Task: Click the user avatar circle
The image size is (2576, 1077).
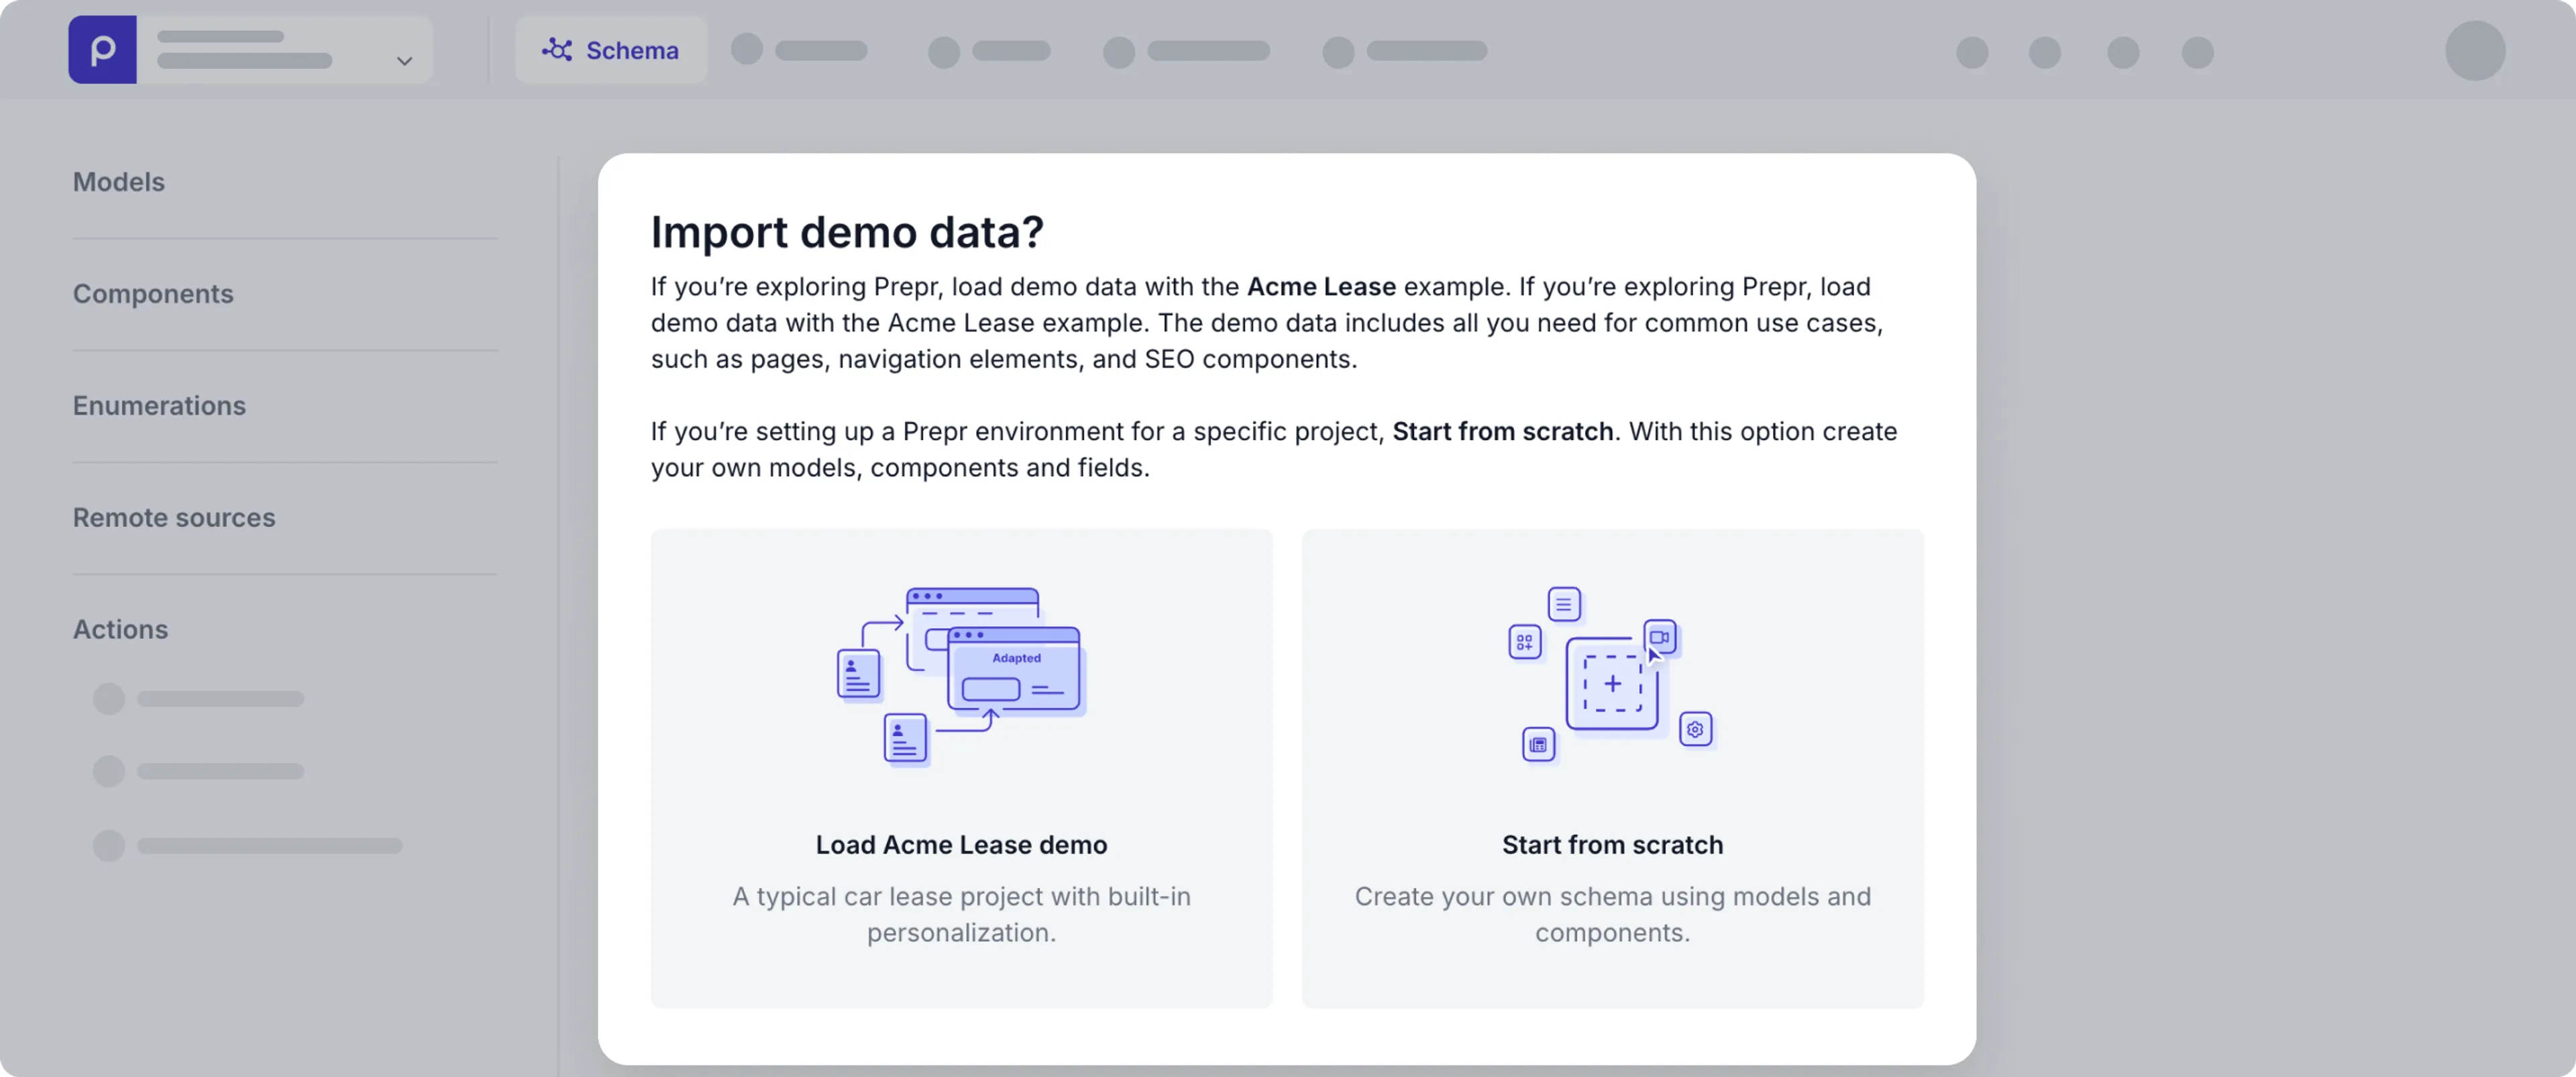Action: (x=2474, y=51)
